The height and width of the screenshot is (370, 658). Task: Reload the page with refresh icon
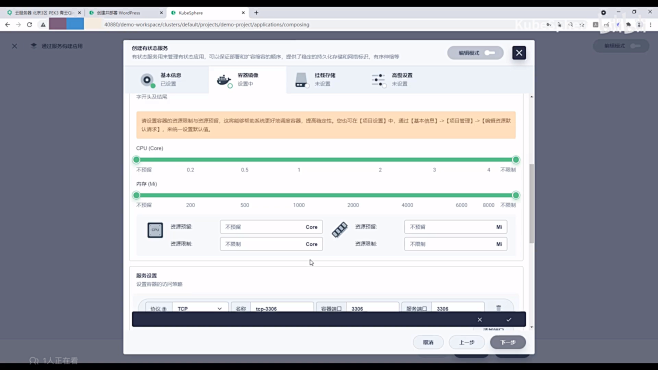click(x=29, y=25)
